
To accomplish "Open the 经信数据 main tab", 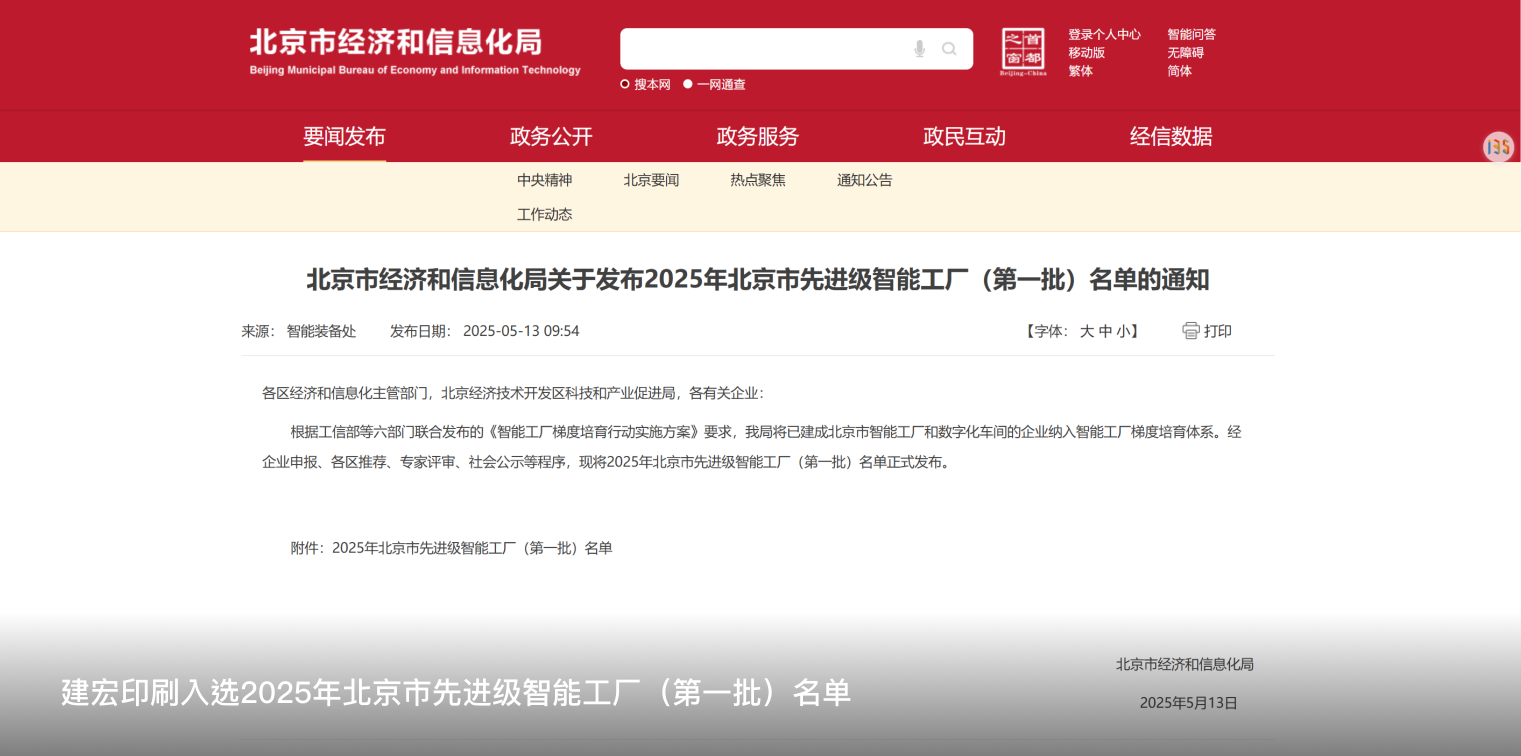I will pyautogui.click(x=1171, y=137).
